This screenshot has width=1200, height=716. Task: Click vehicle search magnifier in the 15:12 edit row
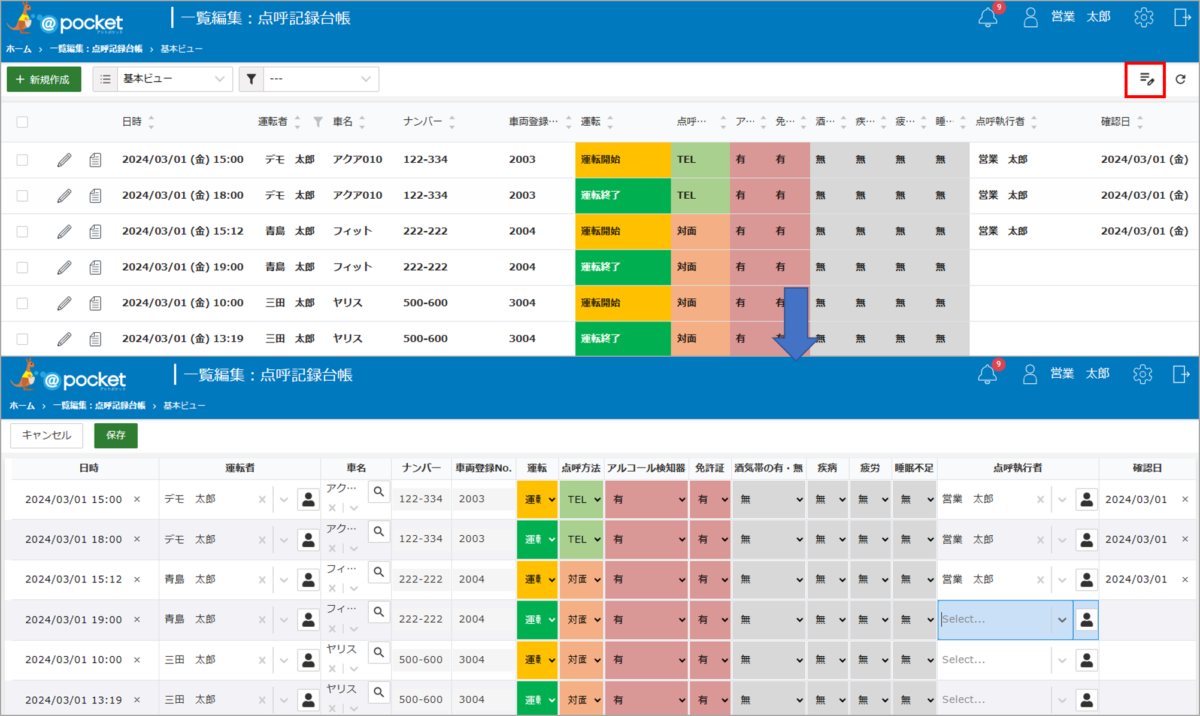coord(378,572)
